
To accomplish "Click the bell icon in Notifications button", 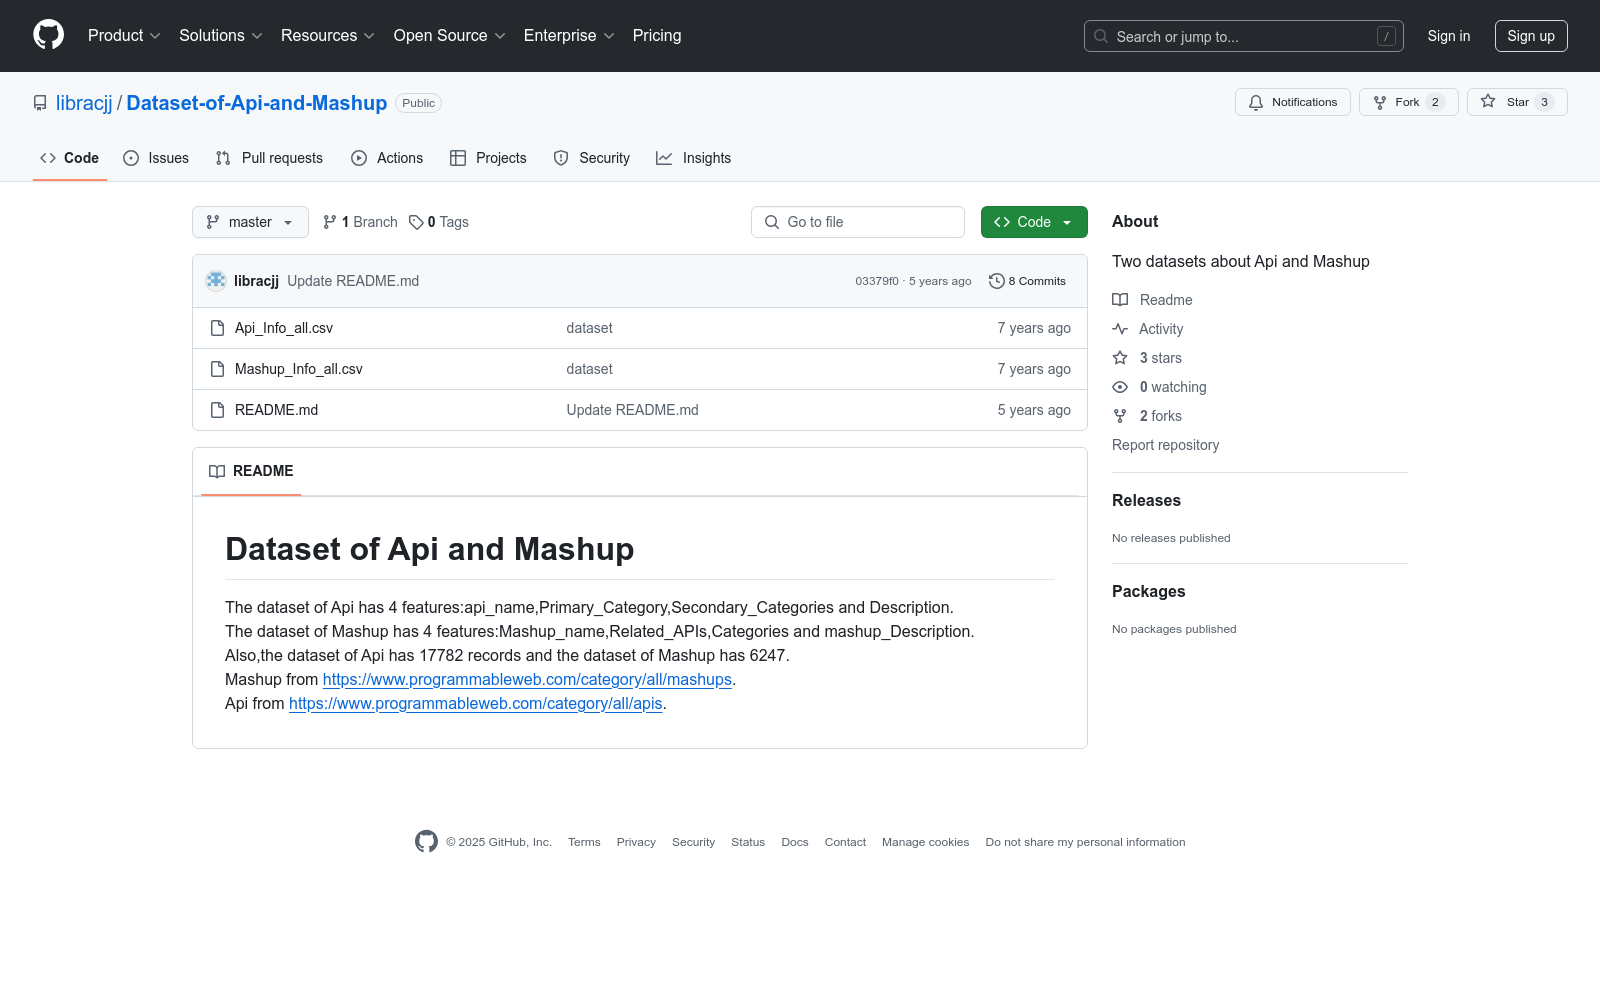I will coord(1256,102).
